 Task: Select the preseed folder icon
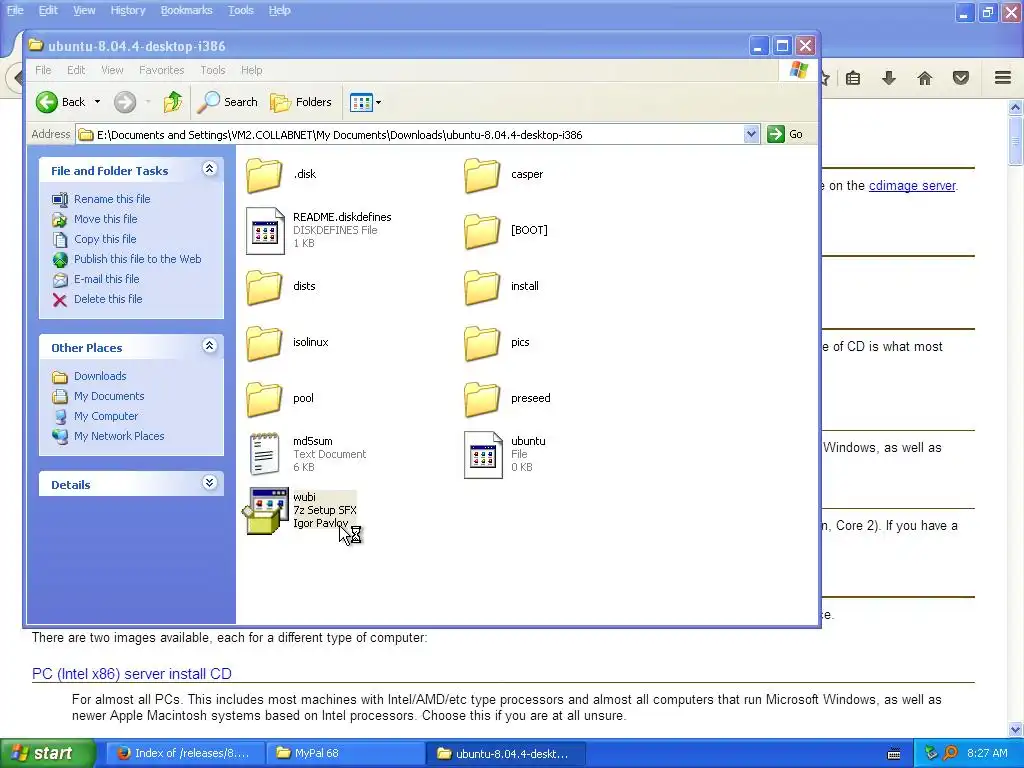pos(482,400)
